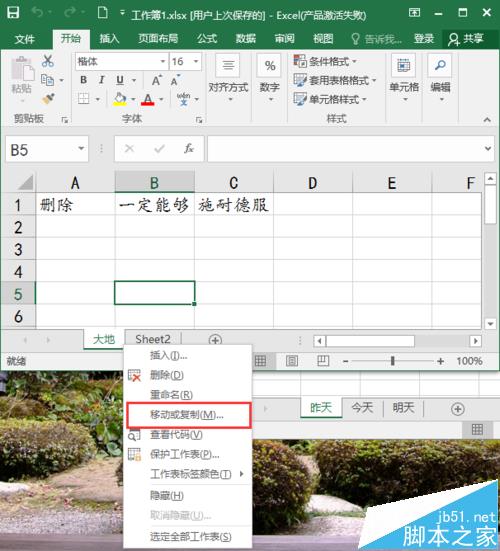500x551 pixels.
Task: Click the Paste clipboard icon
Action: (x=22, y=70)
